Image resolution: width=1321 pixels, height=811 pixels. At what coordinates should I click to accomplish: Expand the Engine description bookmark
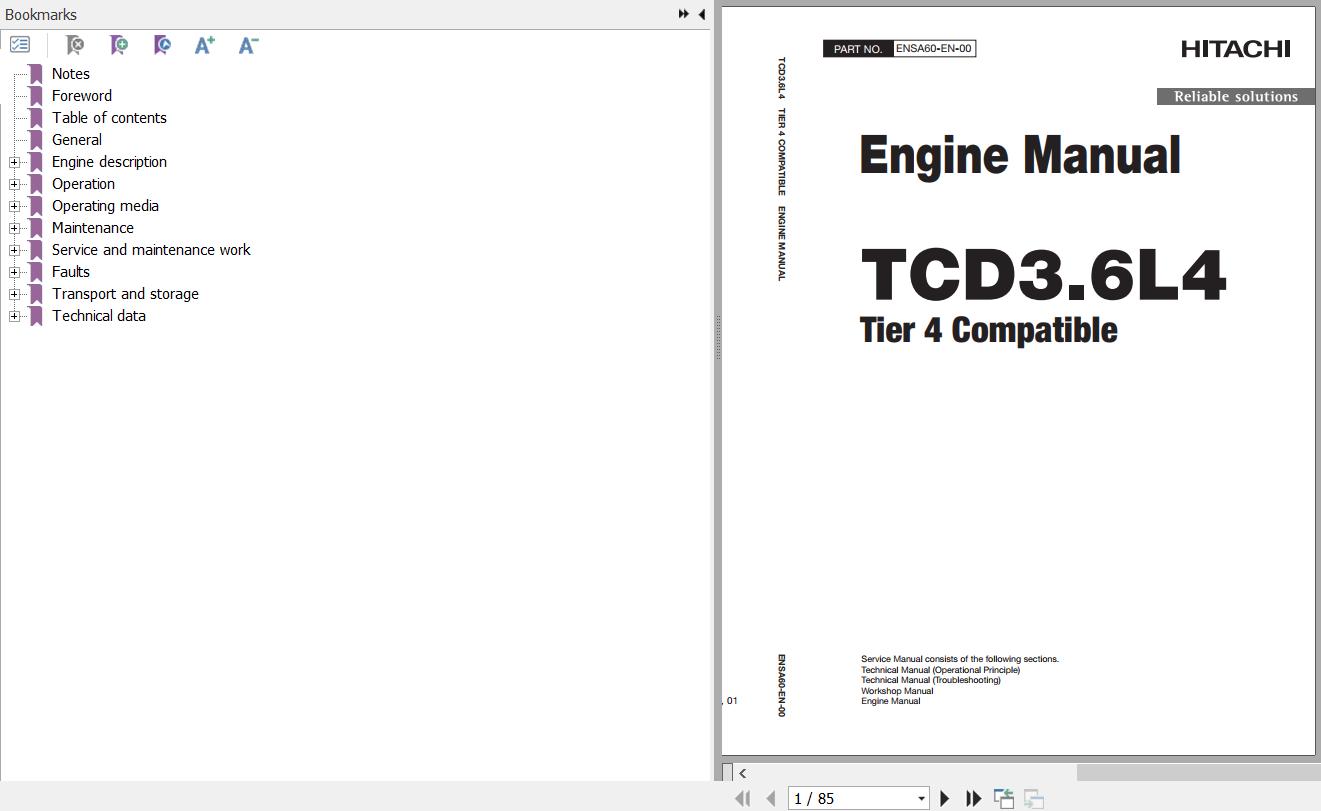(x=14, y=162)
